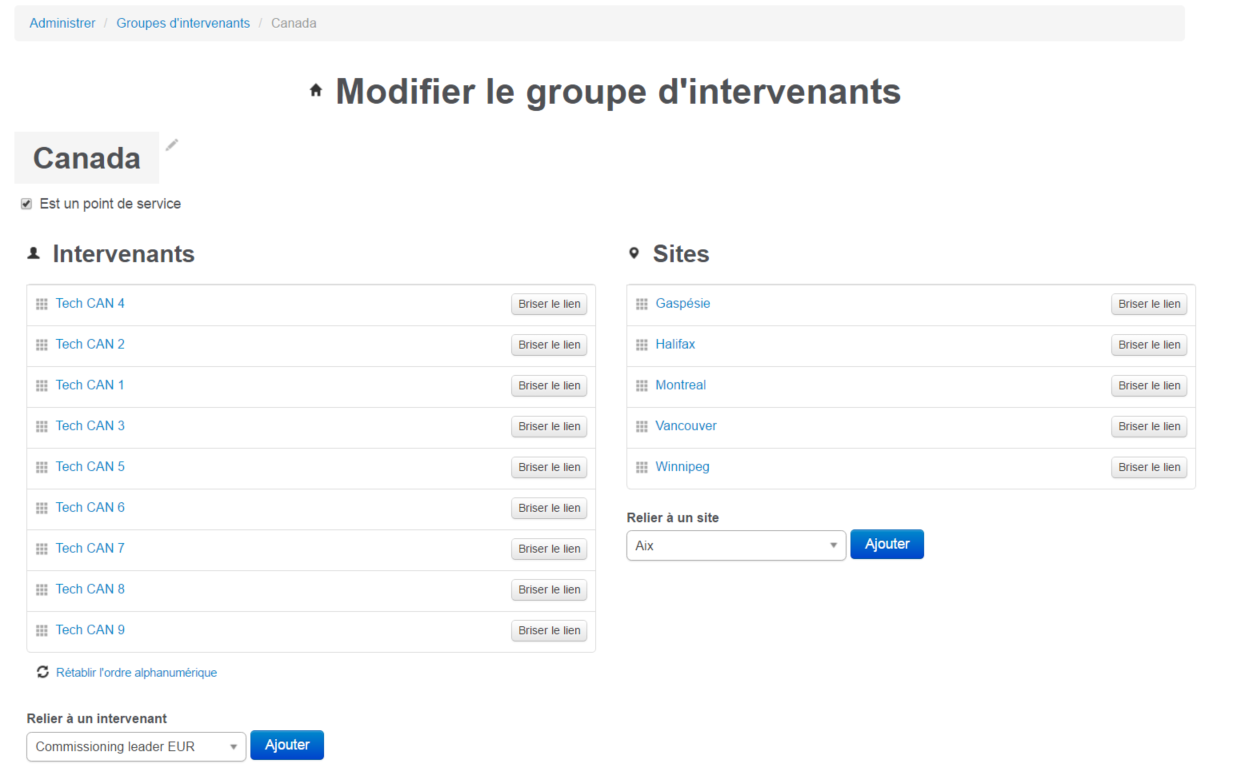Click the home icon beside the page title
This screenshot has height=779, width=1251.
tap(315, 91)
